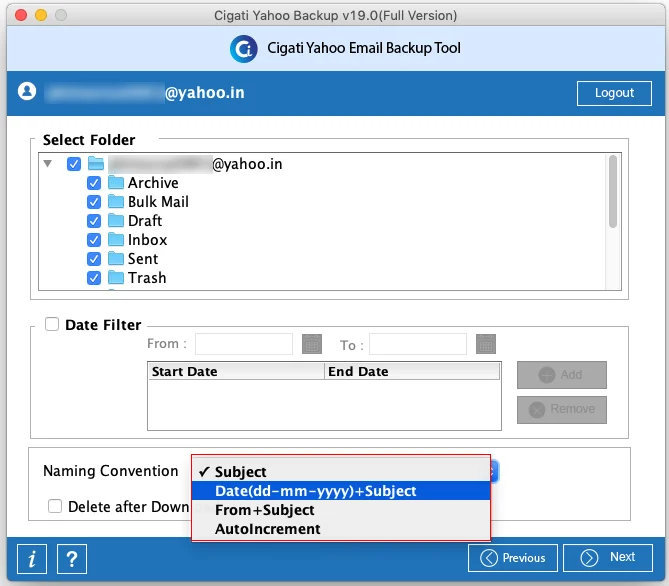Uncheck the Trash folder checkbox

94,278
